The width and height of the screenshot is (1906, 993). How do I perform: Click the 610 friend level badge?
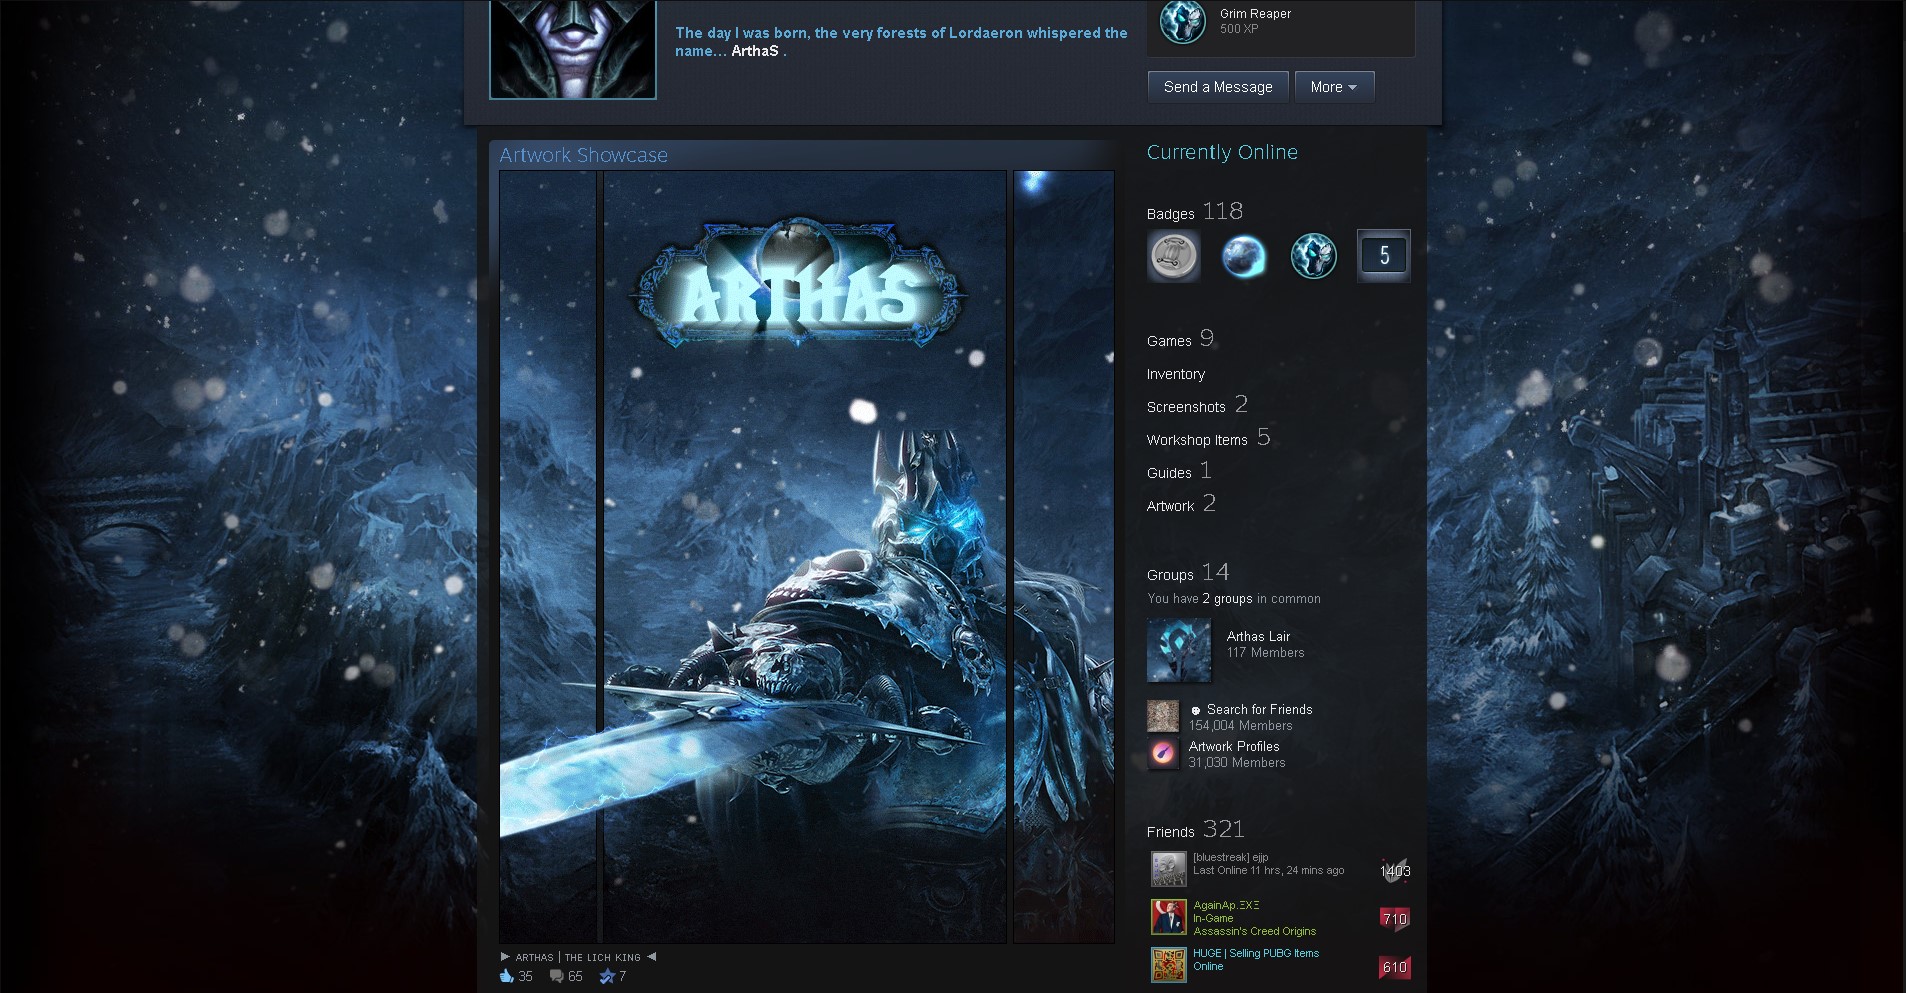click(x=1395, y=967)
